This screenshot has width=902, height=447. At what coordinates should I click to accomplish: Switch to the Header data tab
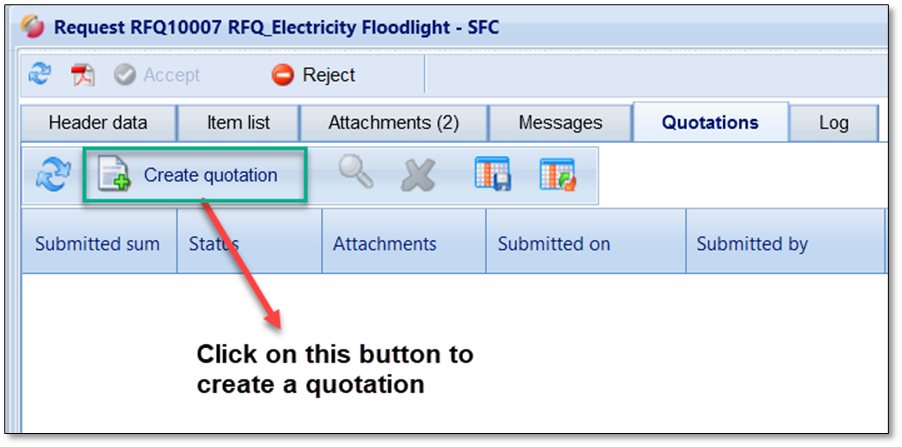(98, 123)
